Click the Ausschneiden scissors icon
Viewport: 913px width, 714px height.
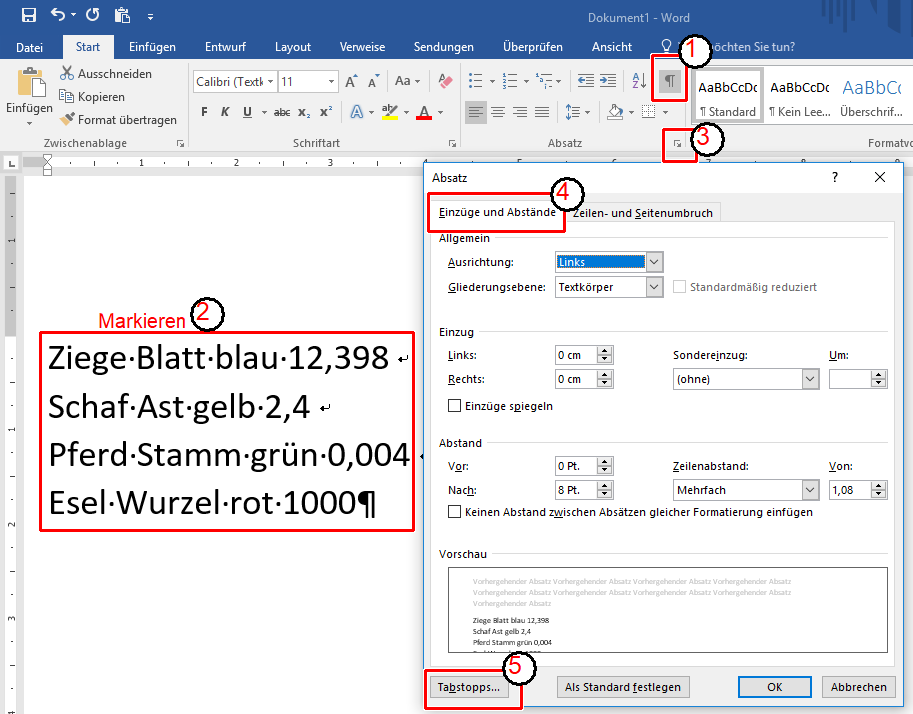pyautogui.click(x=67, y=73)
